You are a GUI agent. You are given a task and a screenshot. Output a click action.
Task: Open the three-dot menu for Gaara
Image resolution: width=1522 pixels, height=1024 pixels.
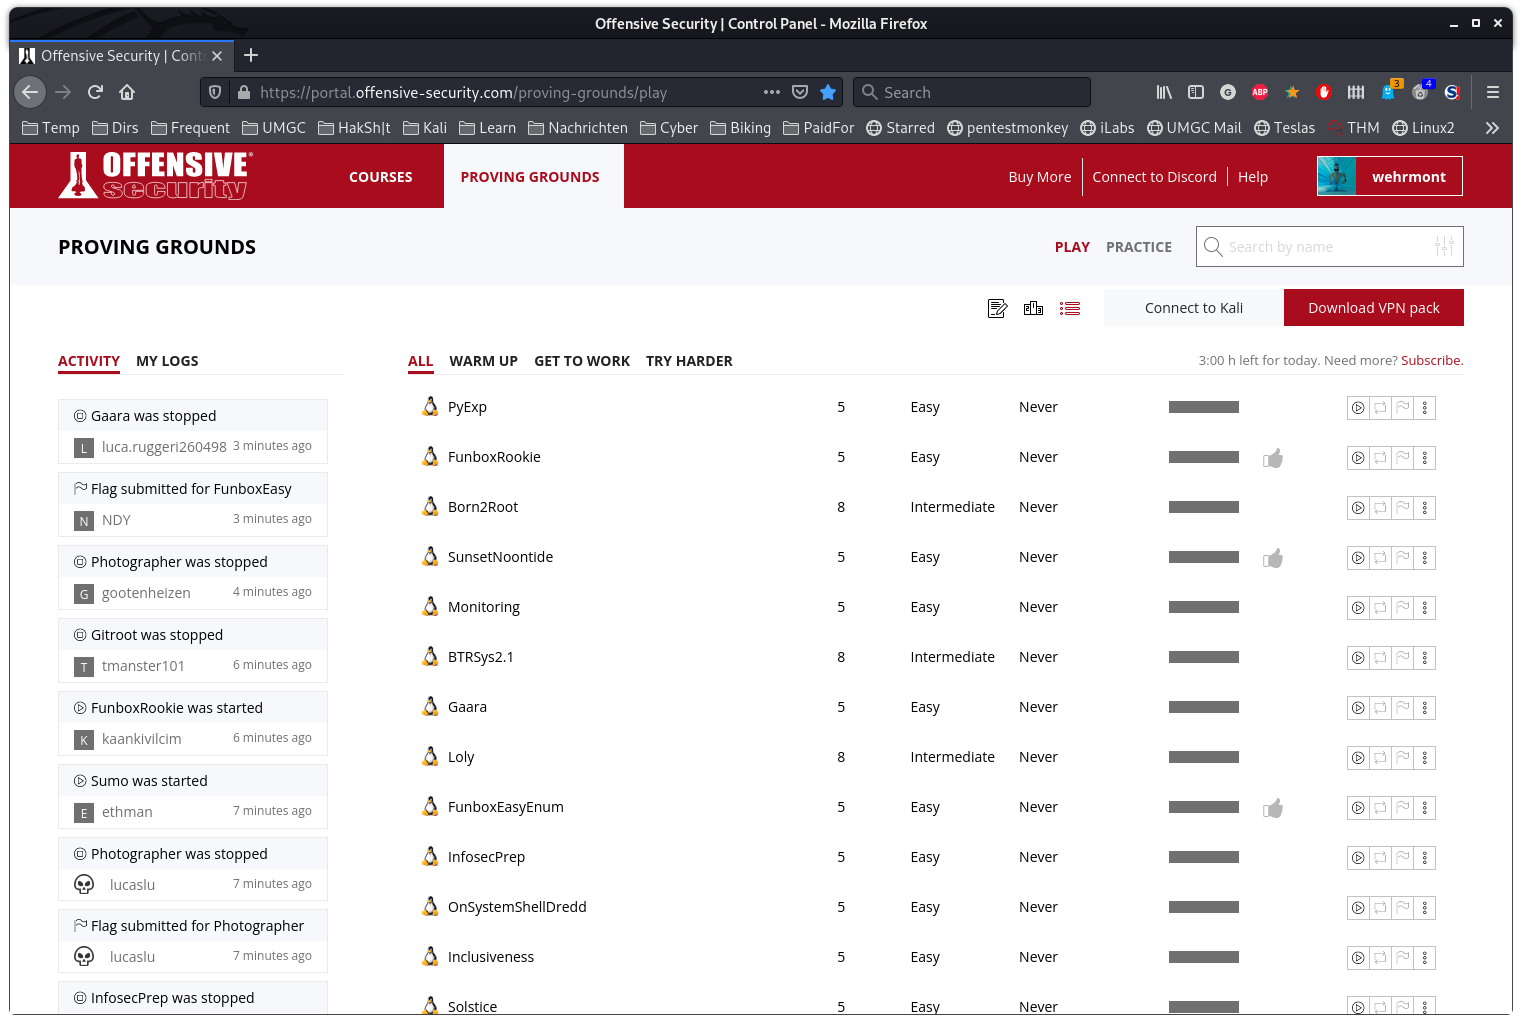point(1425,708)
